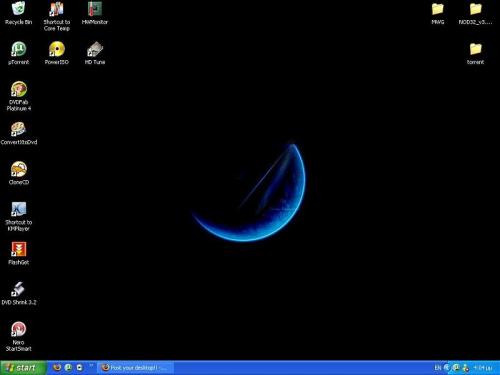Open the µTorrent system tray icon
The width and height of the screenshot is (500, 375).
(456, 368)
